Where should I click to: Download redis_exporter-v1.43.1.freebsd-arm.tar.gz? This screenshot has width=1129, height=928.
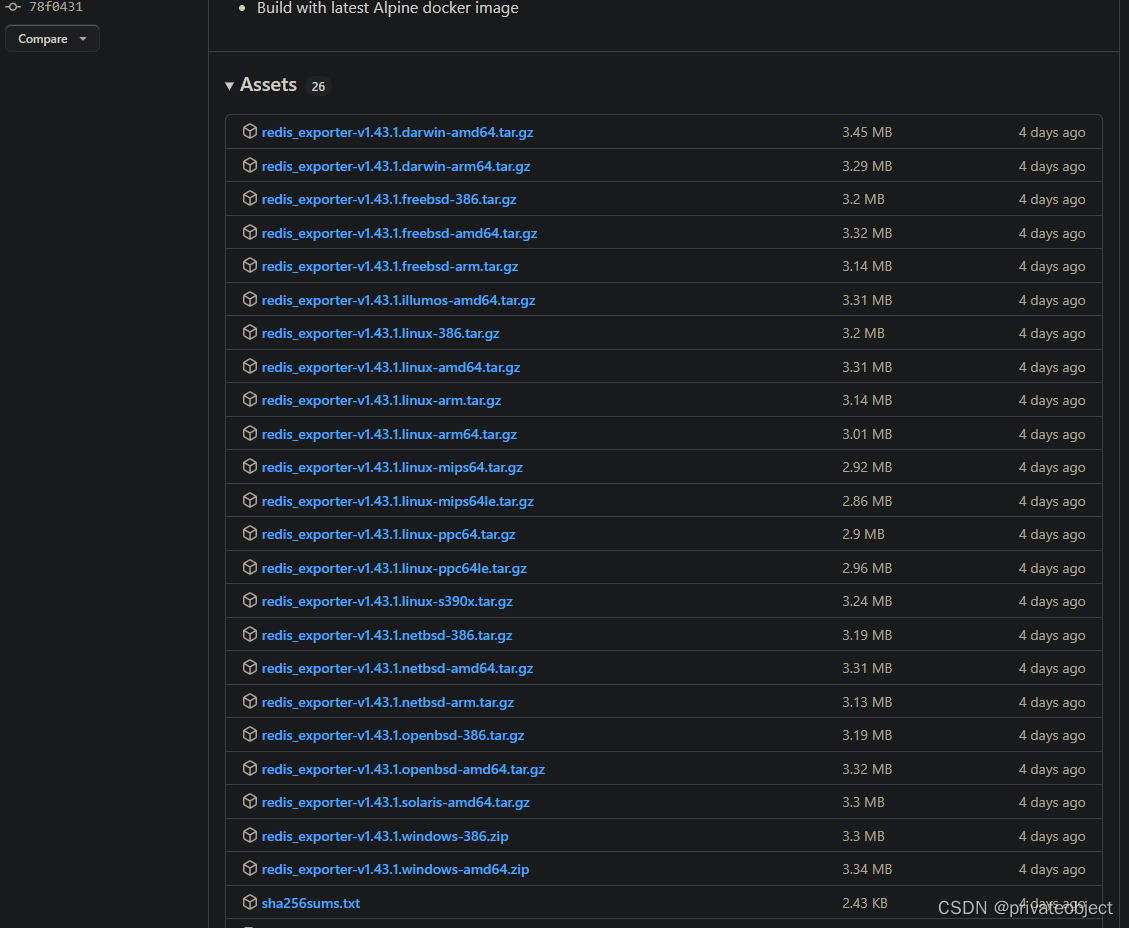pos(390,266)
